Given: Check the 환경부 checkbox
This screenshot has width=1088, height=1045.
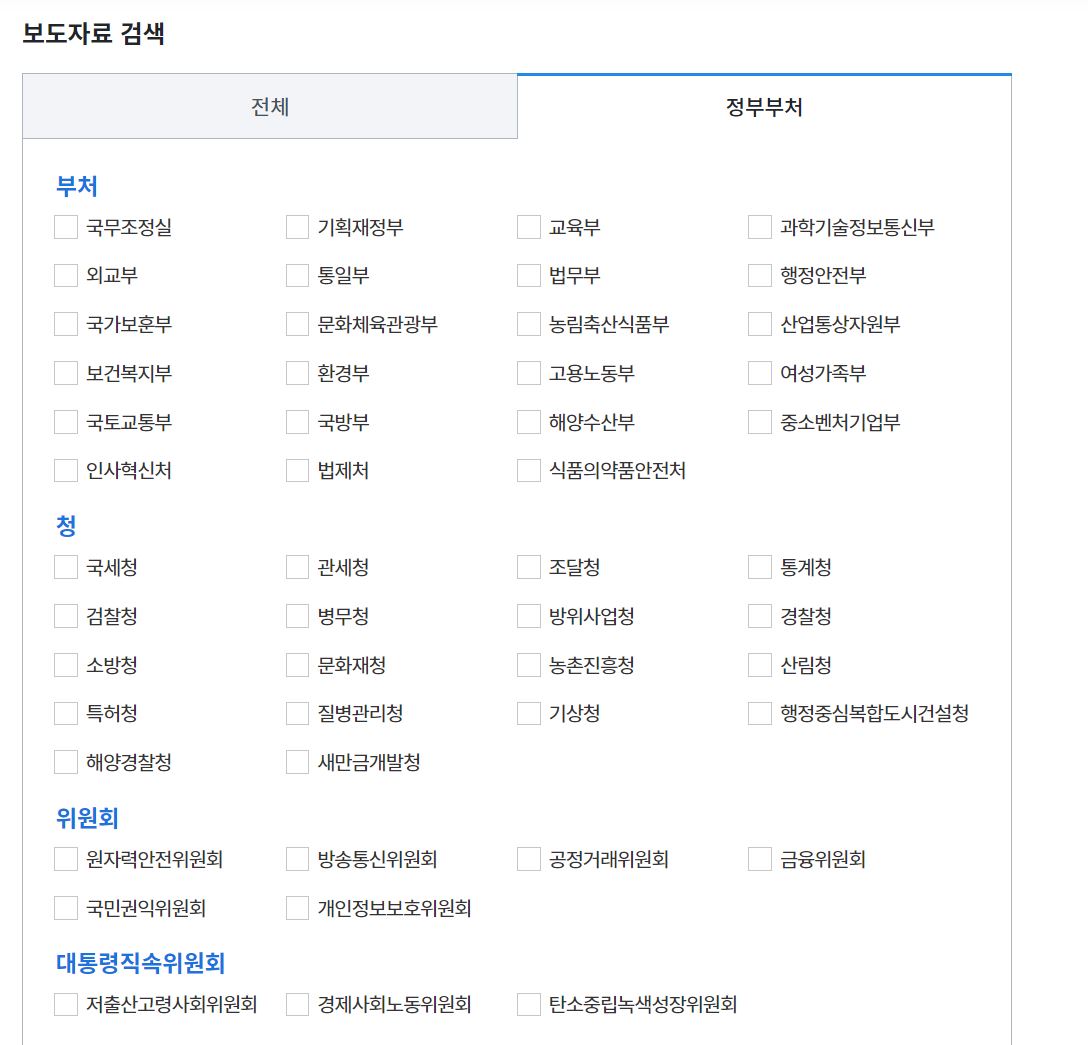Looking at the screenshot, I should 298,373.
